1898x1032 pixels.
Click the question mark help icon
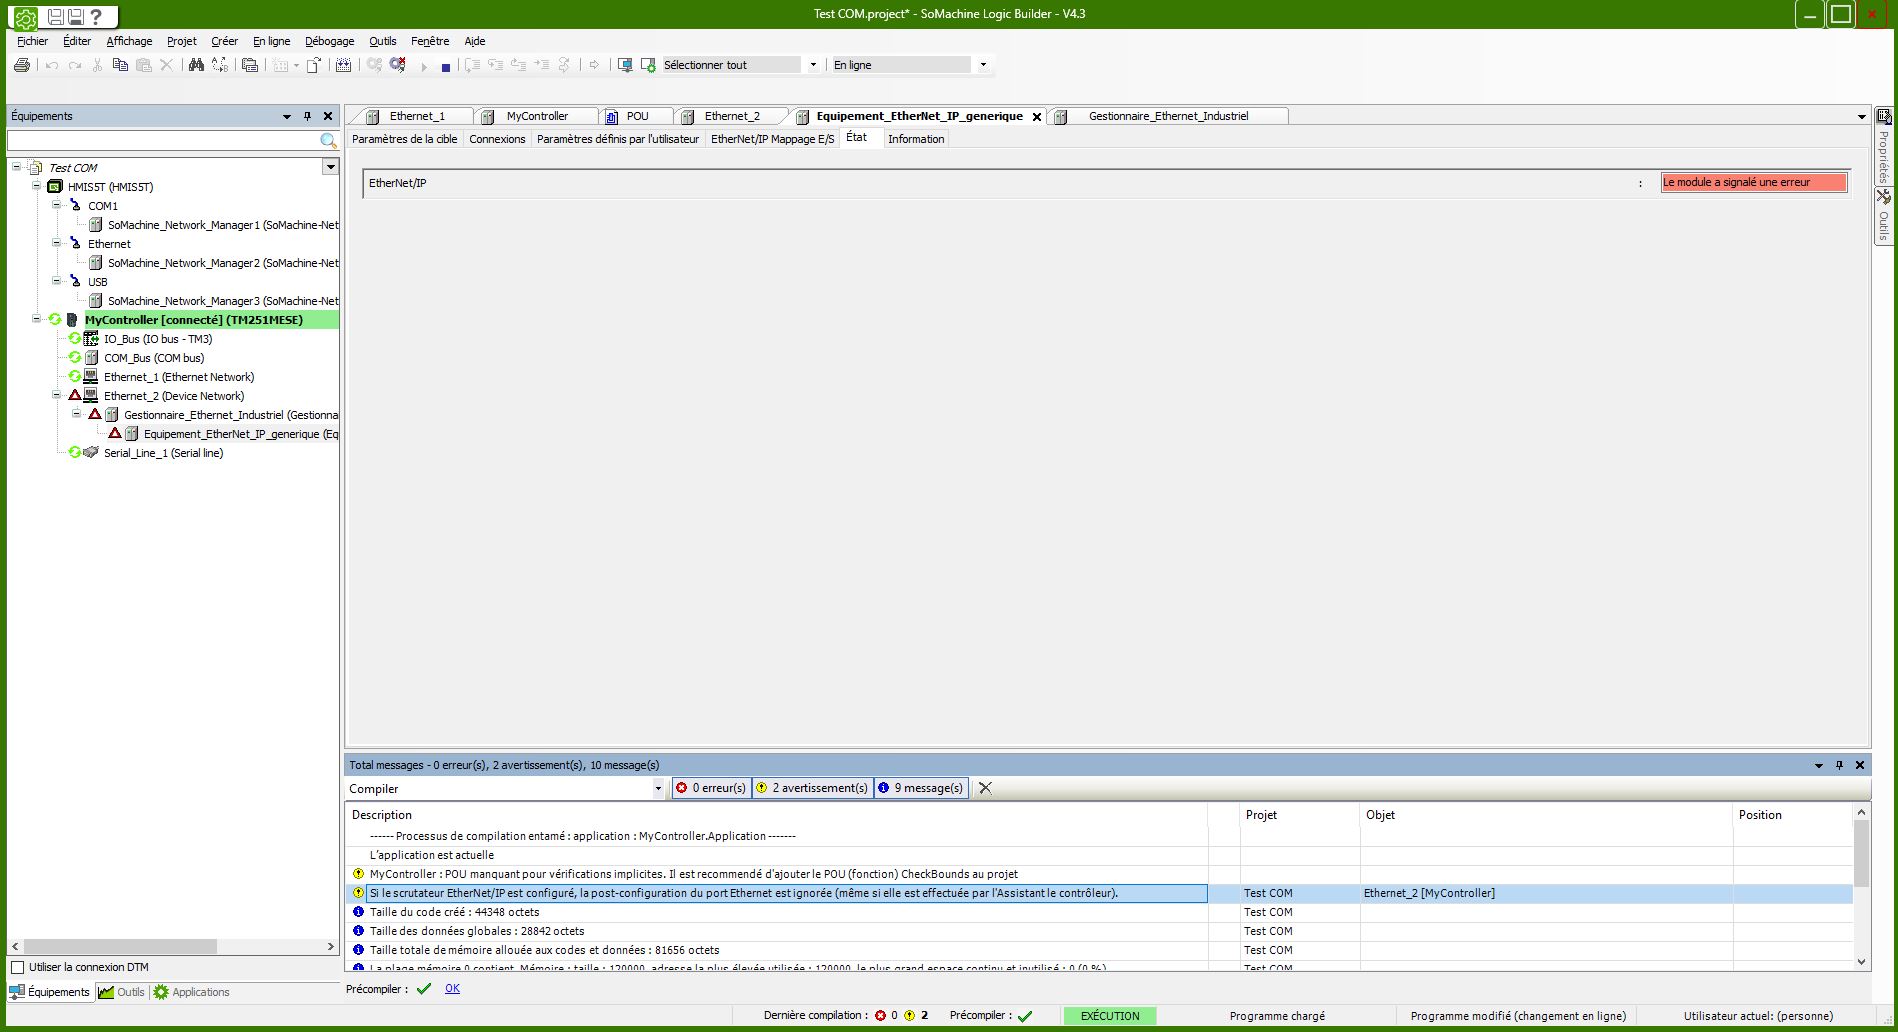point(96,16)
